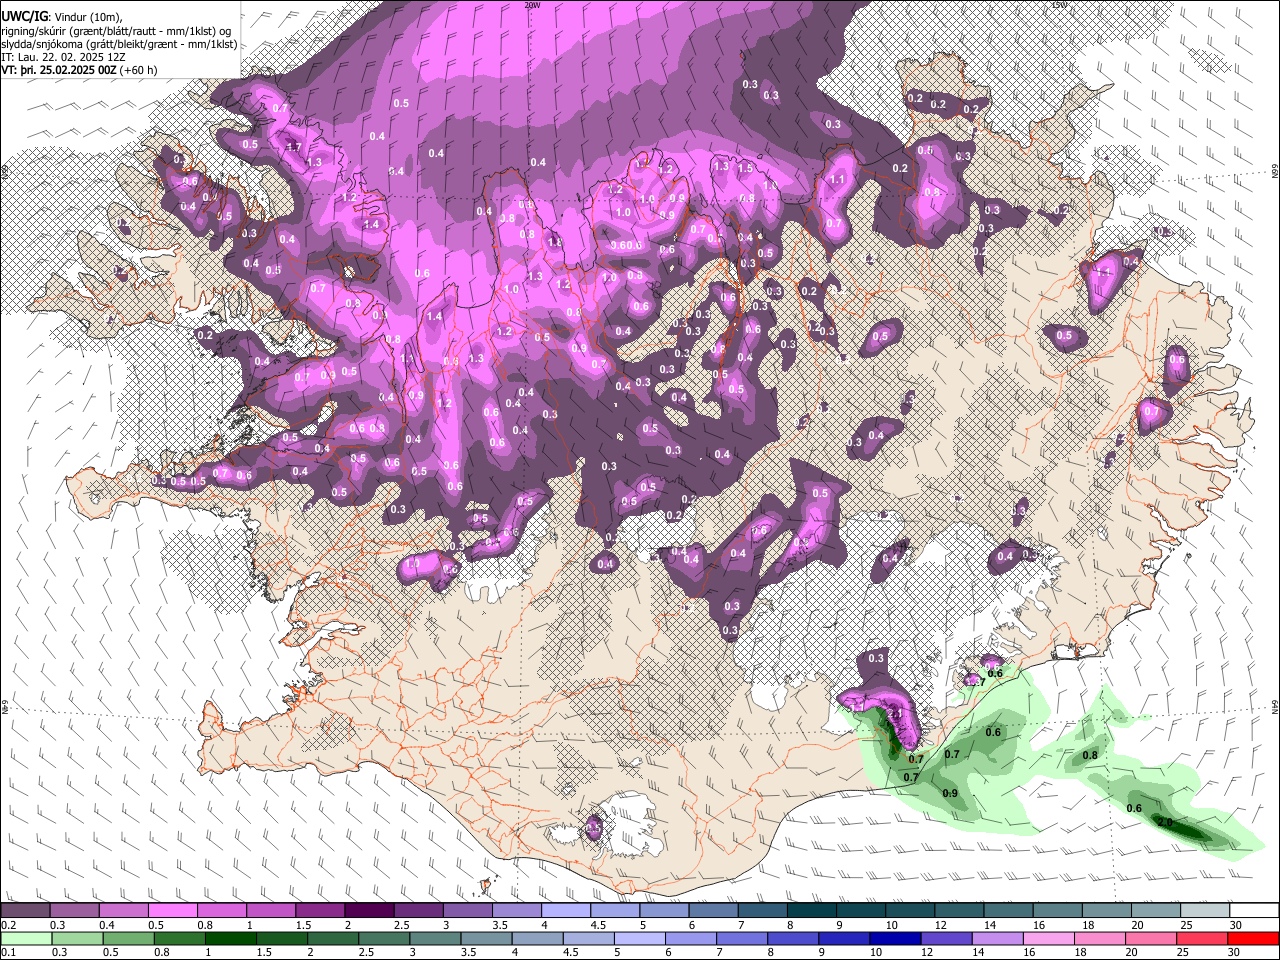Click the 25 light gray swatch in upper legend
The height and width of the screenshot is (960, 1280).
pyautogui.click(x=1204, y=911)
